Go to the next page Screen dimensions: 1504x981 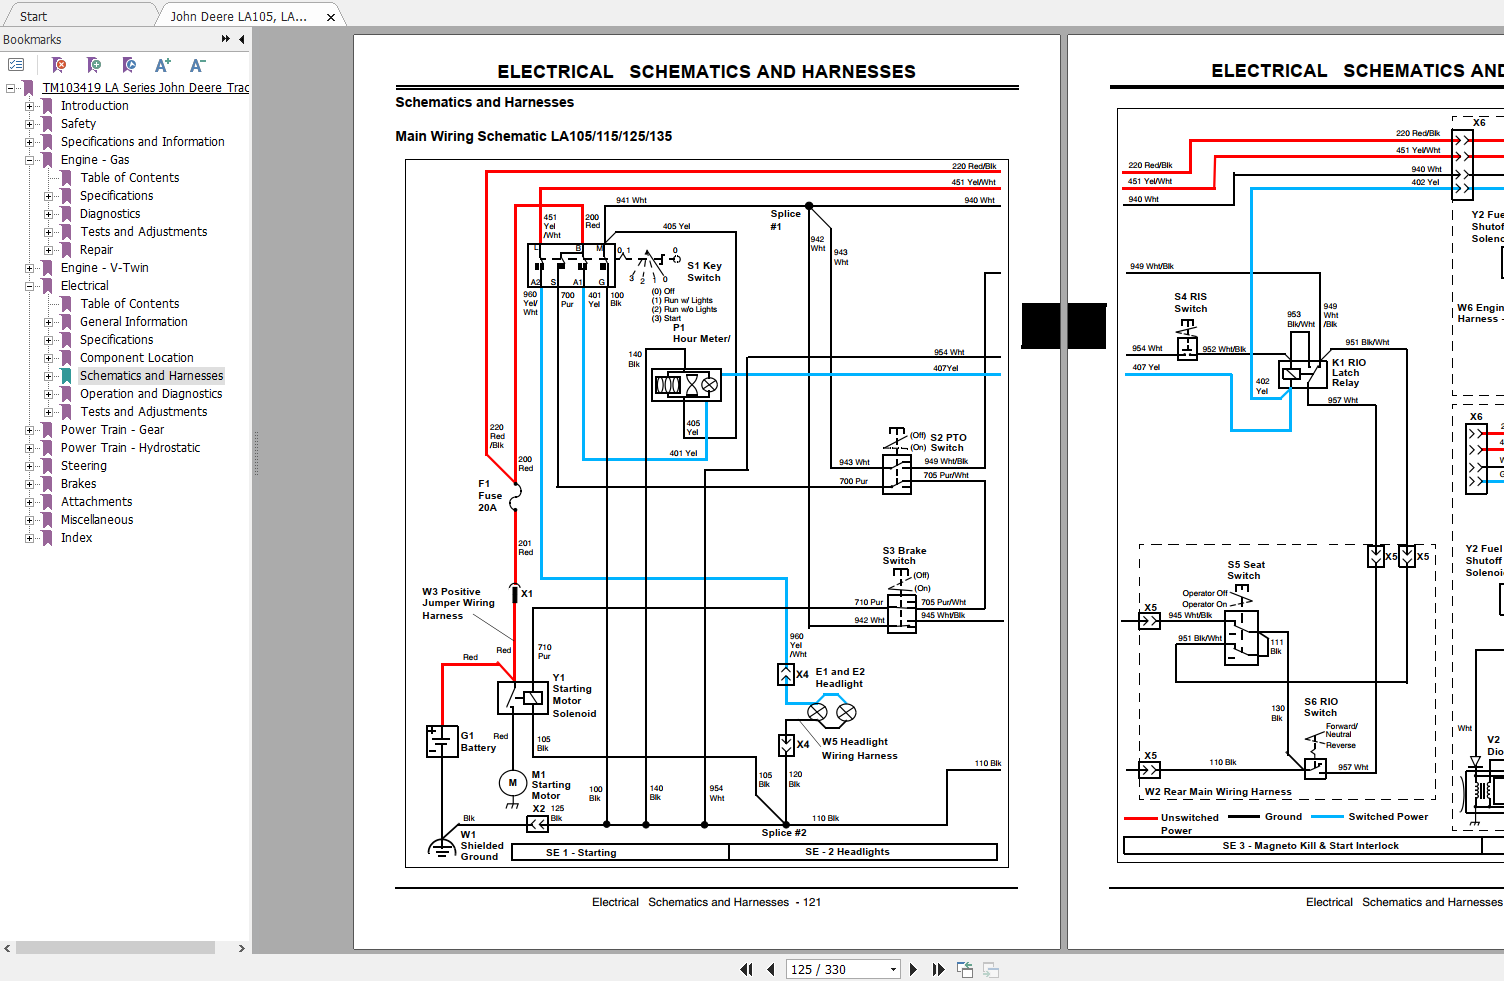click(x=913, y=969)
